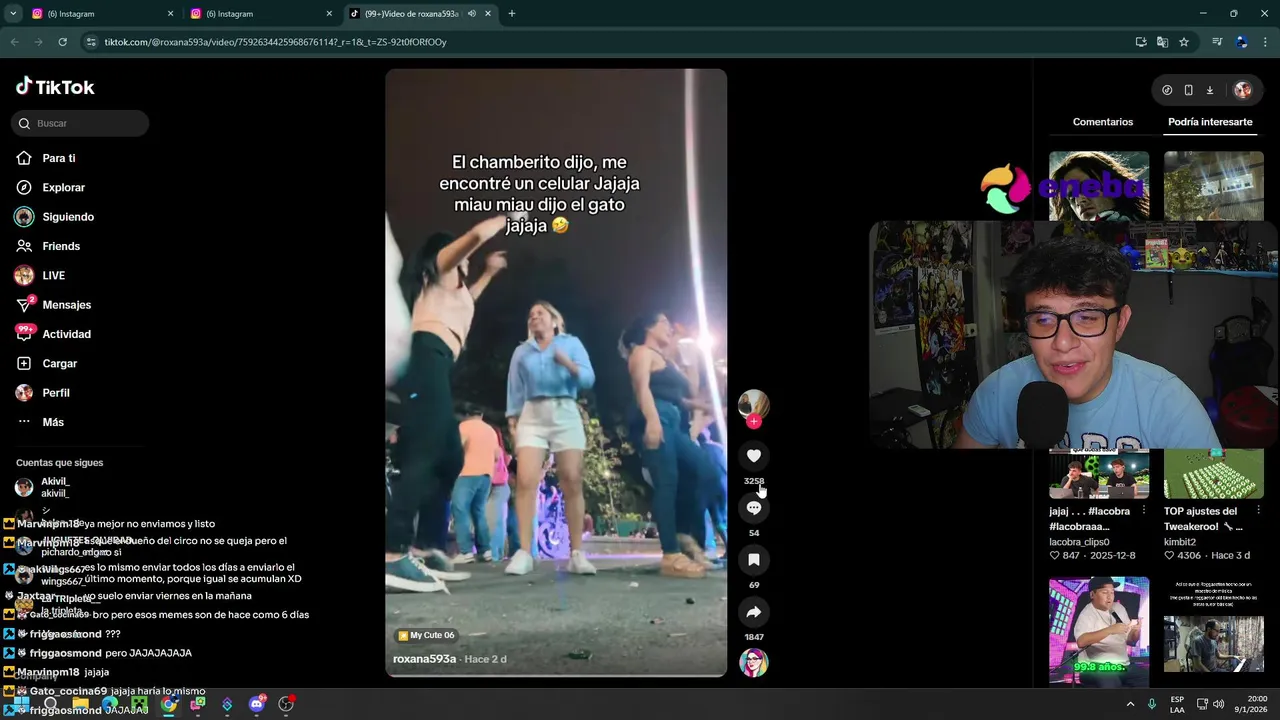Click the download app icon in the top pill
Image resolution: width=1280 pixels, height=720 pixels.
click(x=1210, y=90)
